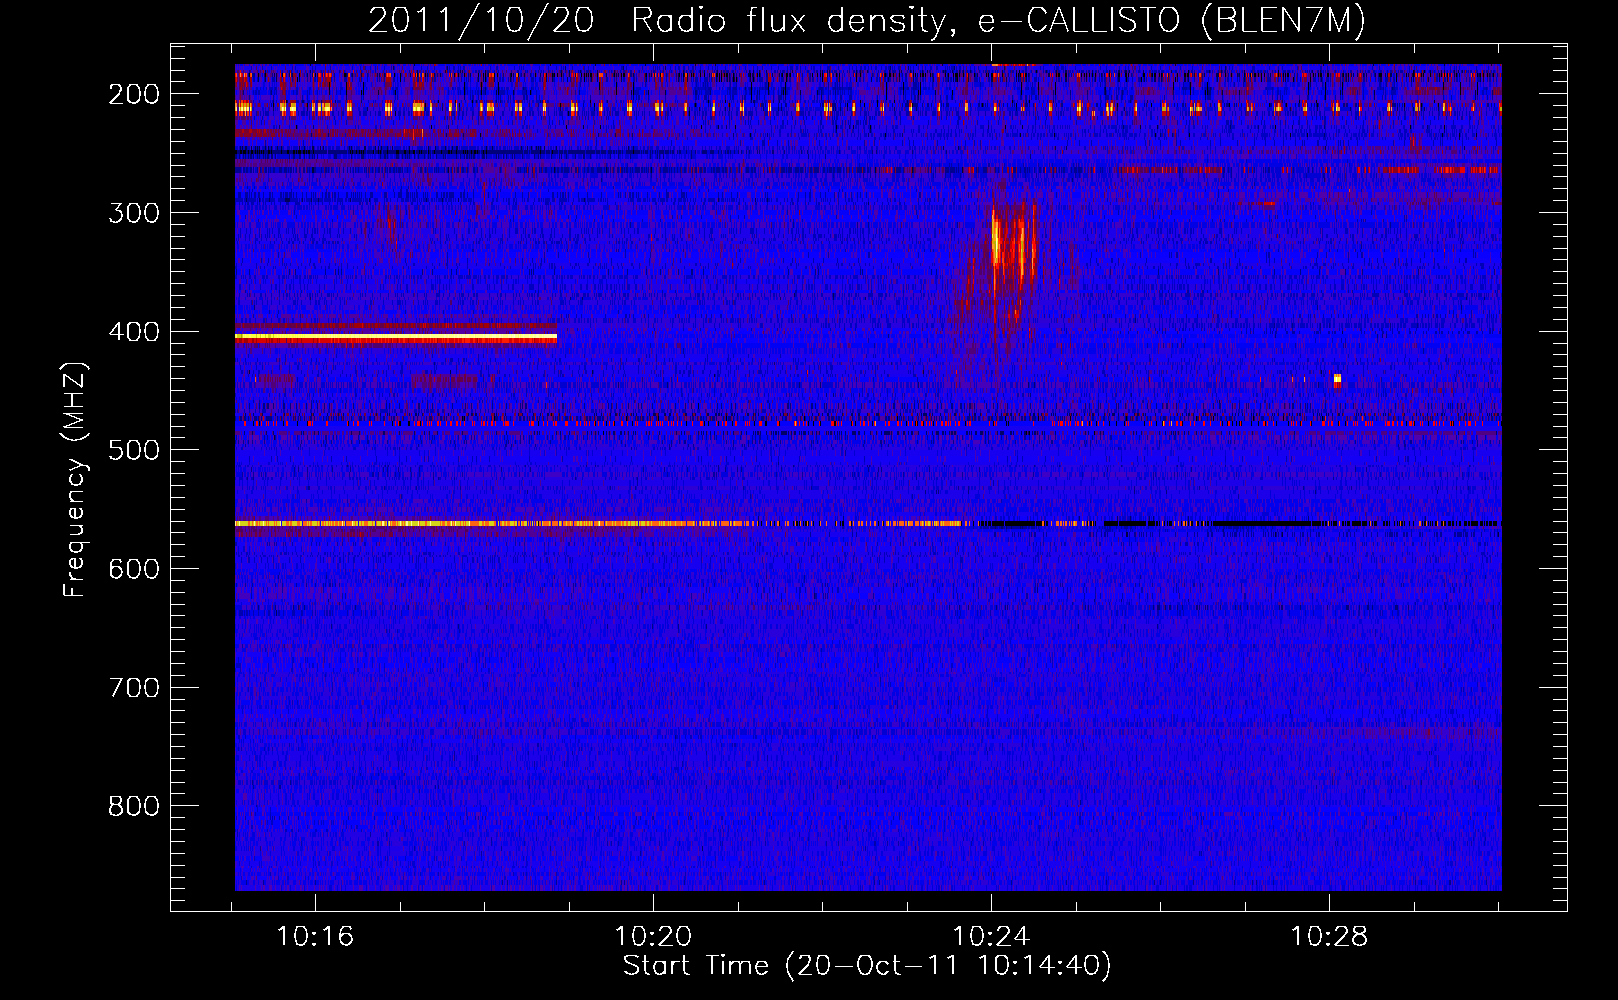Click the 'Frequency (MHZ)' axis label

[x=75, y=480]
